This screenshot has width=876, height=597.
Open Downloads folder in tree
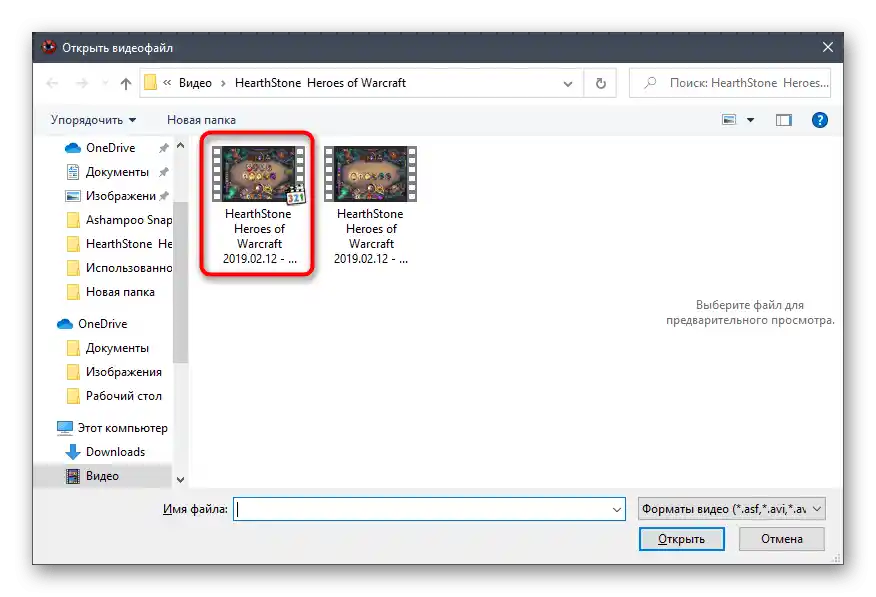[x=115, y=452]
